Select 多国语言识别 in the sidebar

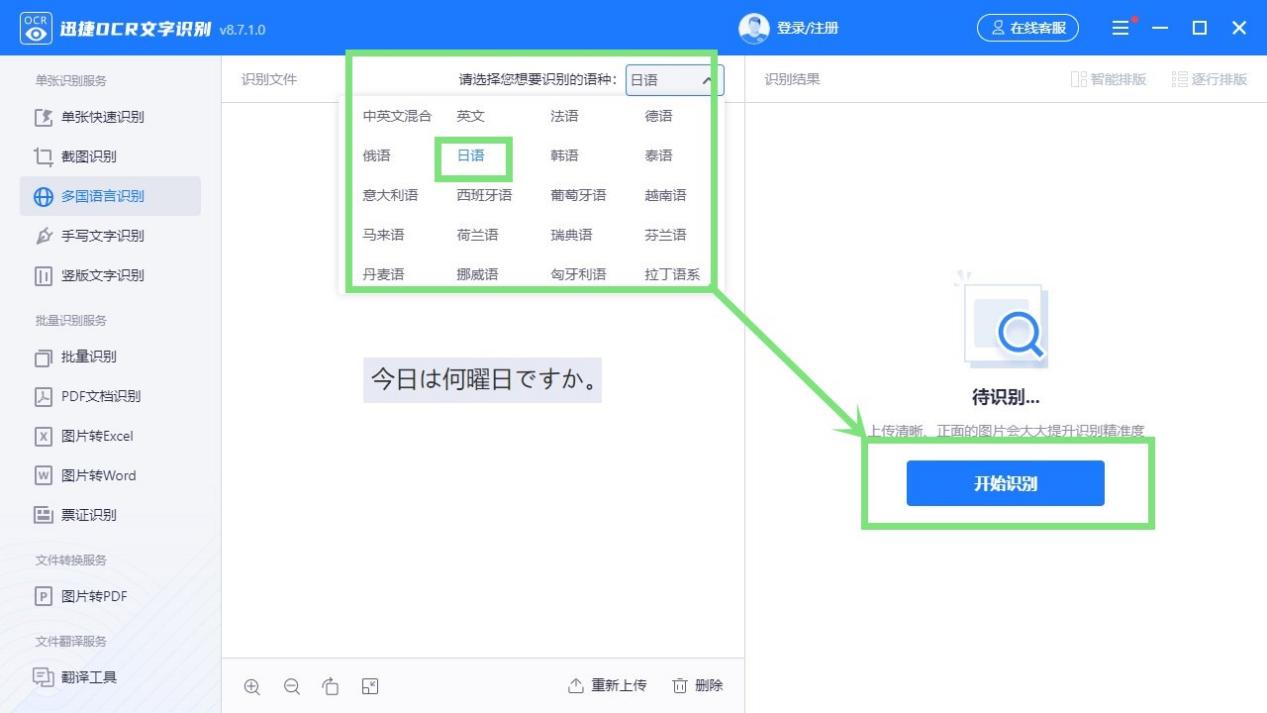pos(110,196)
